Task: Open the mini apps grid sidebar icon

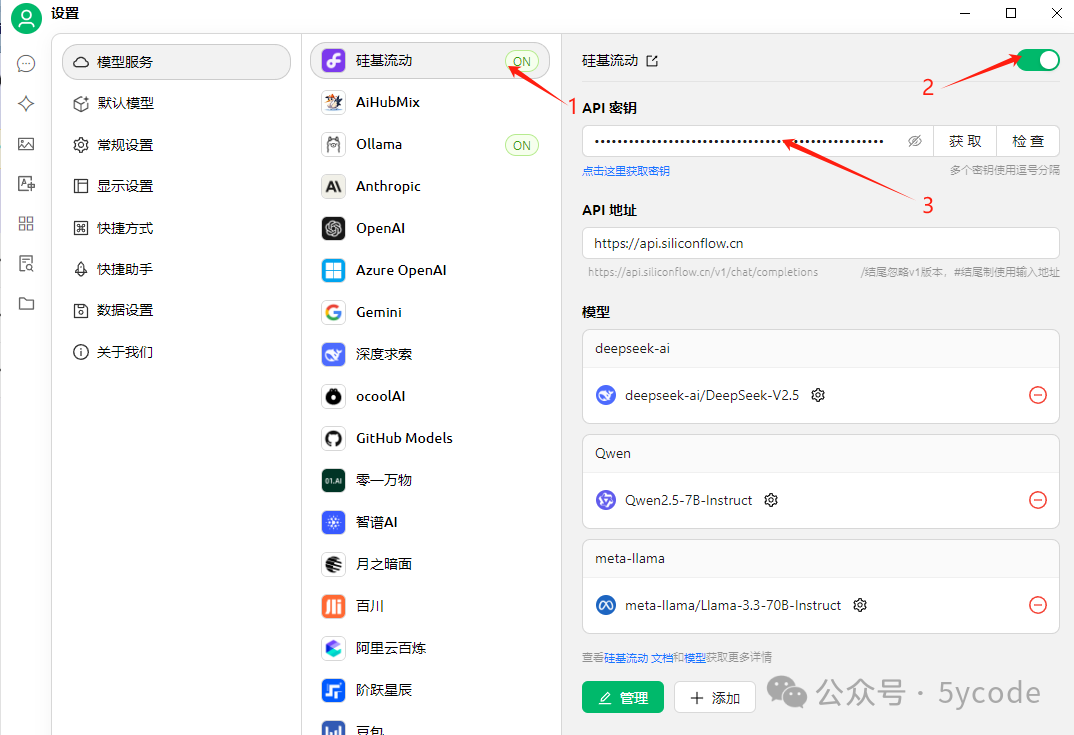Action: click(x=26, y=223)
